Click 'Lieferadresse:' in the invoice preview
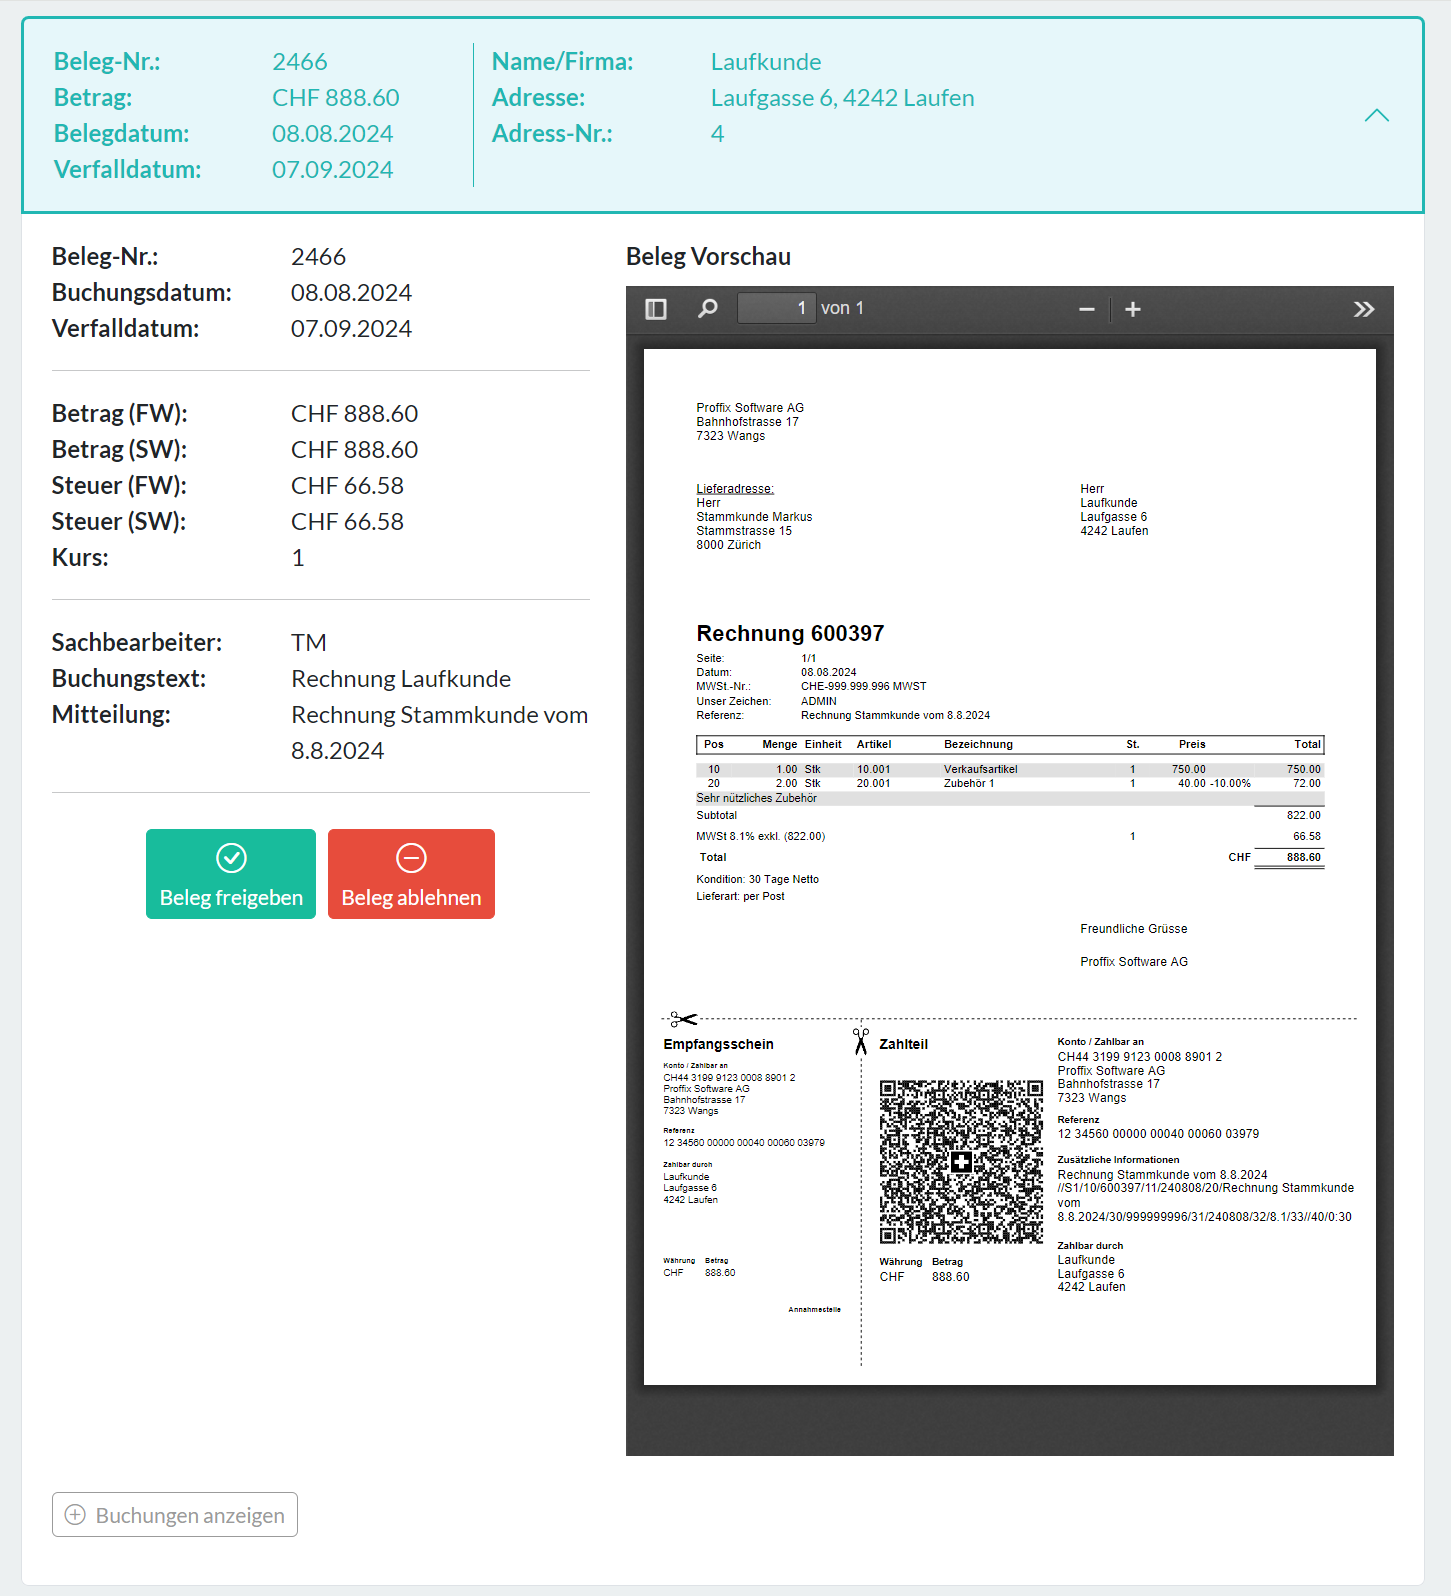Screen dimensions: 1451x1596 pos(735,489)
